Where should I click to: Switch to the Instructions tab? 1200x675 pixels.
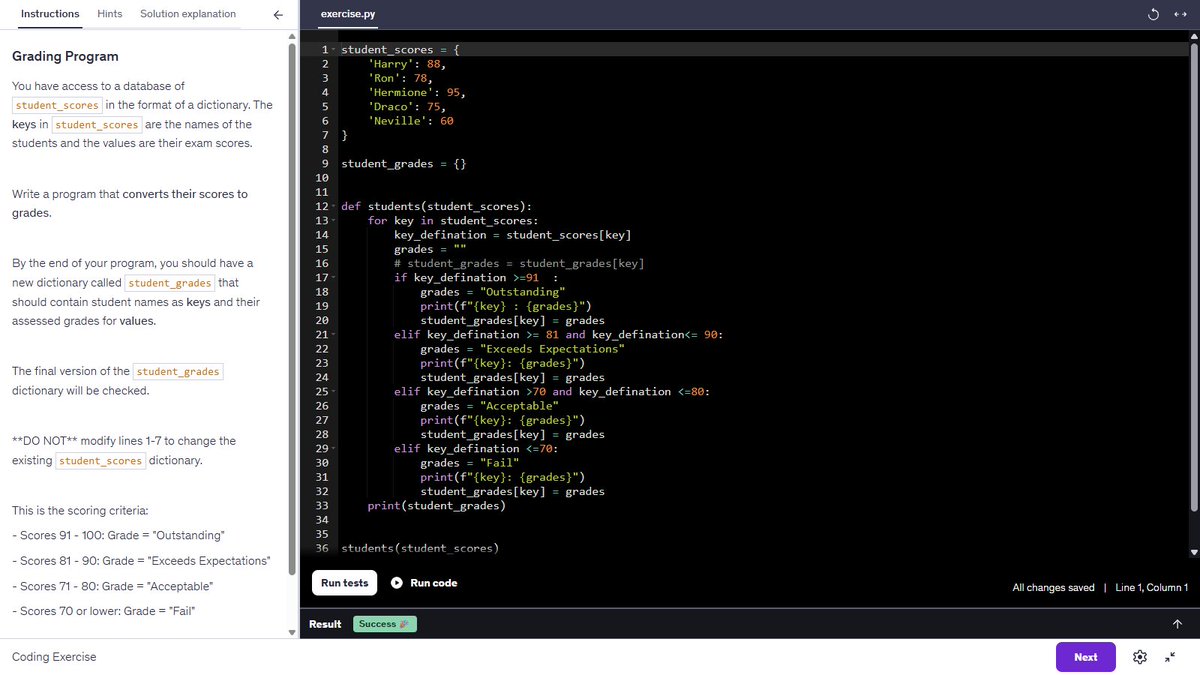[x=50, y=14]
